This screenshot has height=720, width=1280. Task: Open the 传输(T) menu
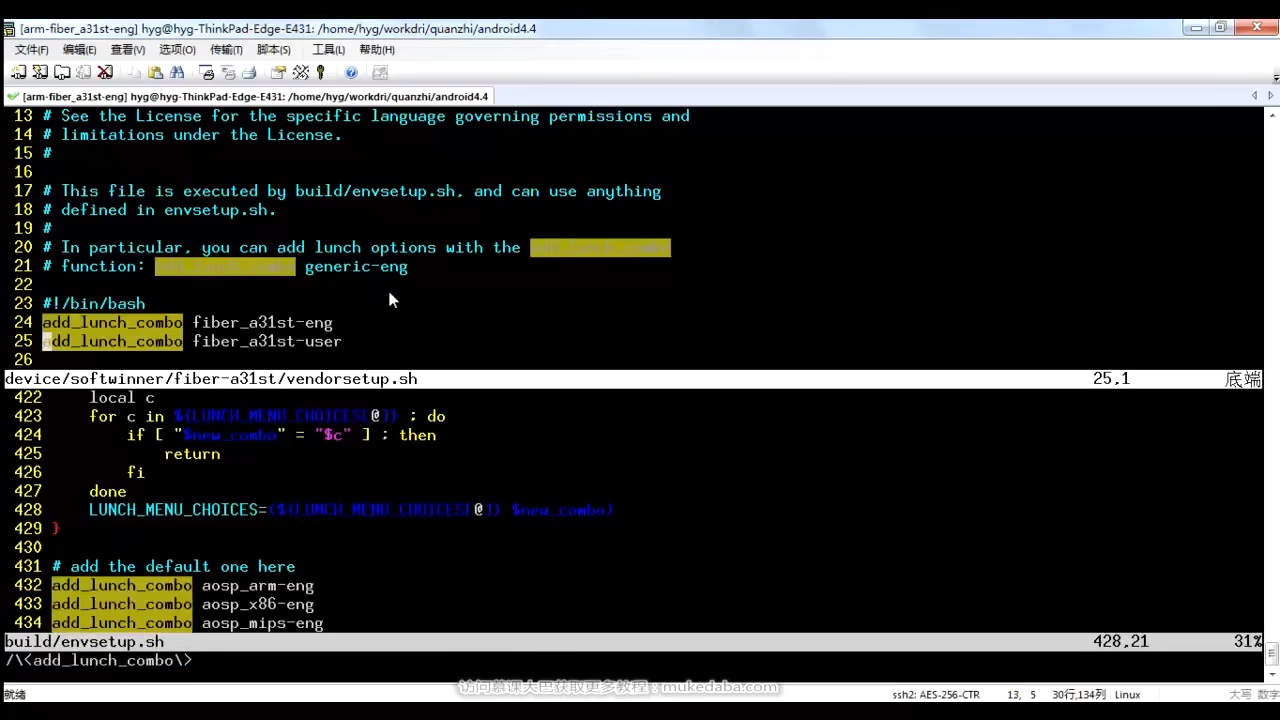coord(226,49)
